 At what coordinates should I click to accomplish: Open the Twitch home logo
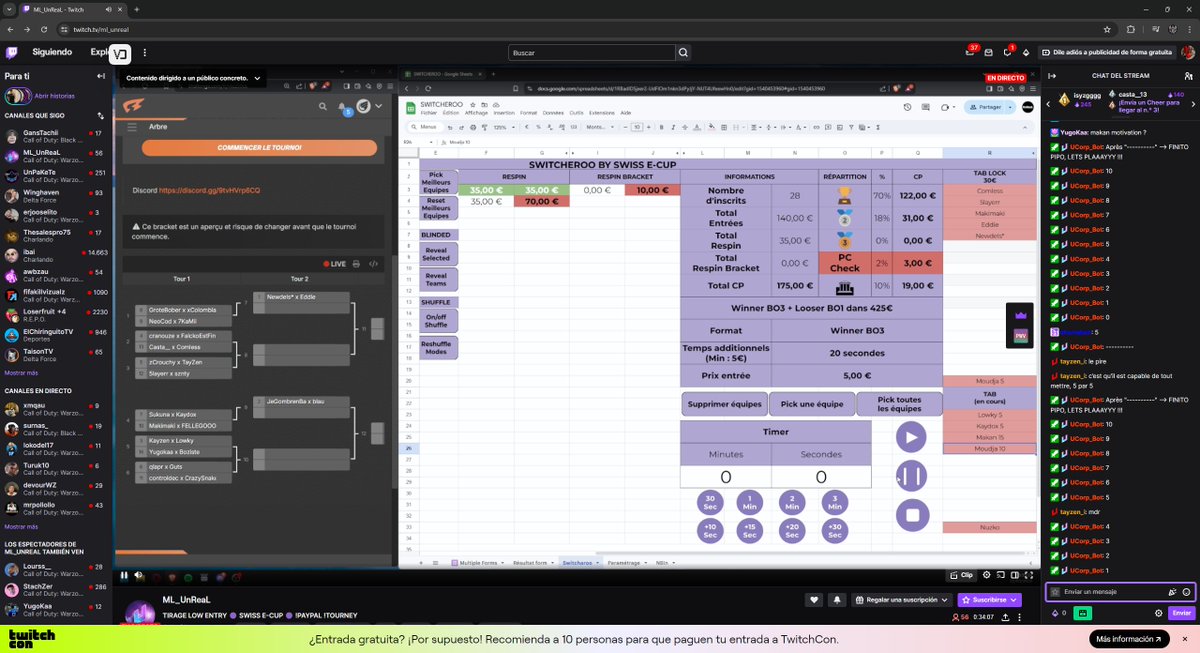click(11, 52)
